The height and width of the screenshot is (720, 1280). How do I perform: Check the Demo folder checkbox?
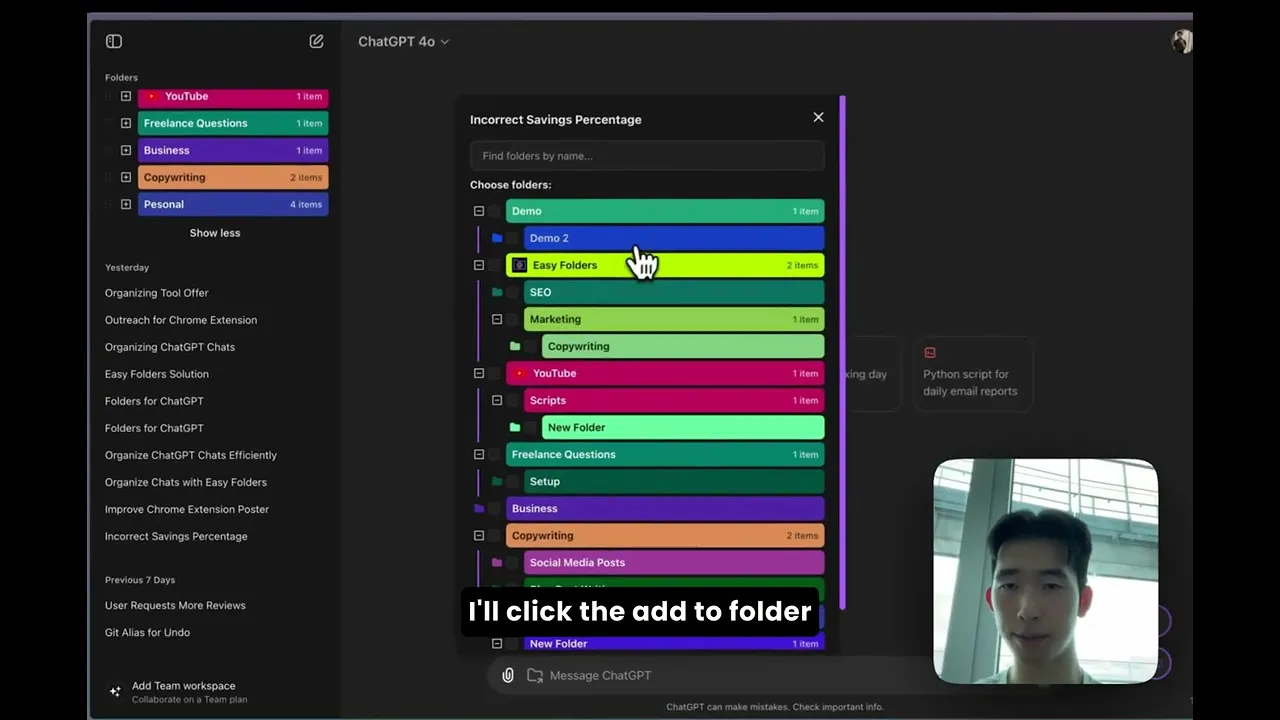(495, 211)
